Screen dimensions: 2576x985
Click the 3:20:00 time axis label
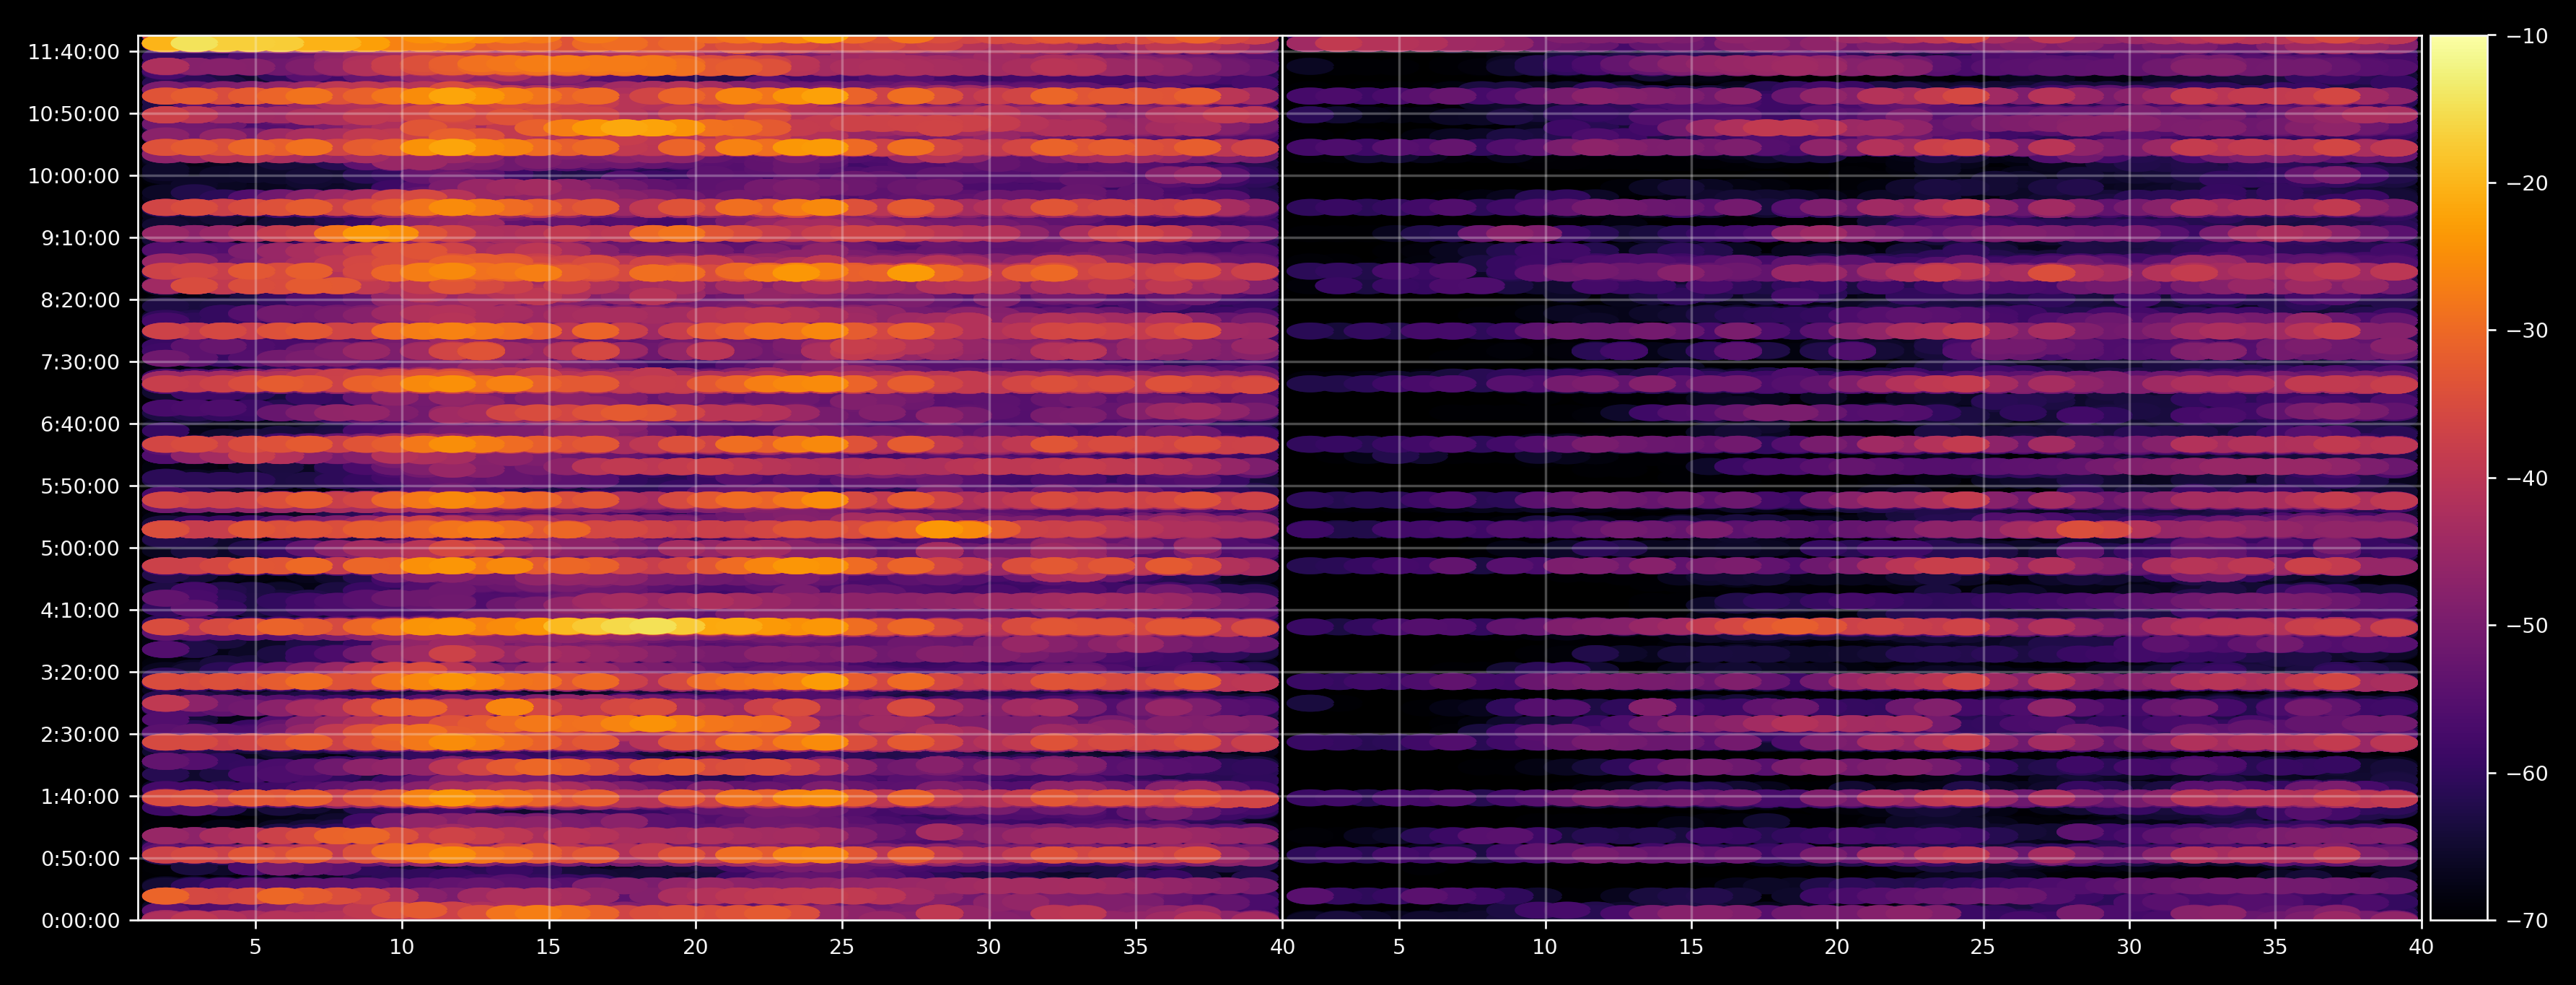point(80,672)
